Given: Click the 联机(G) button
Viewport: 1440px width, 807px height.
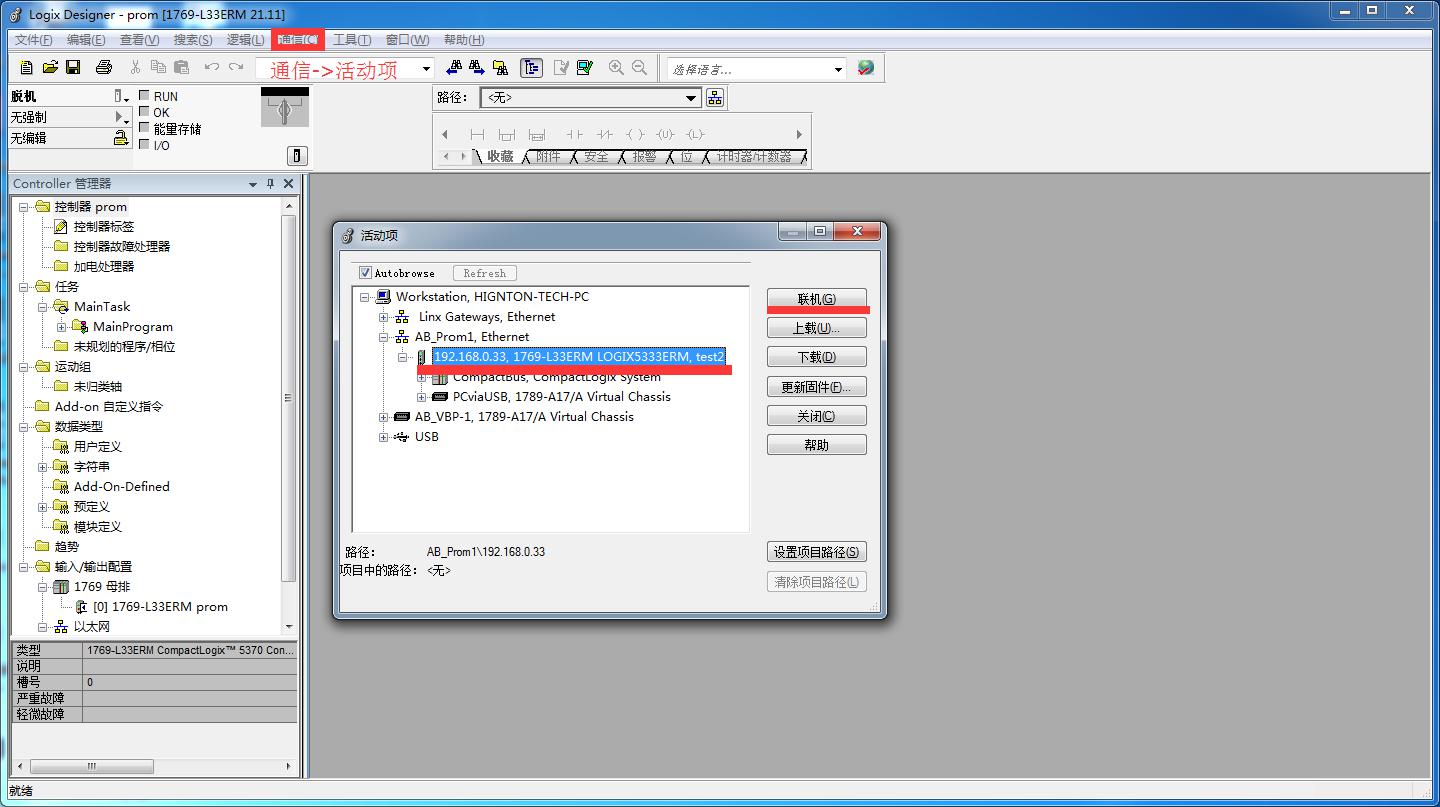Looking at the screenshot, I should pos(817,298).
